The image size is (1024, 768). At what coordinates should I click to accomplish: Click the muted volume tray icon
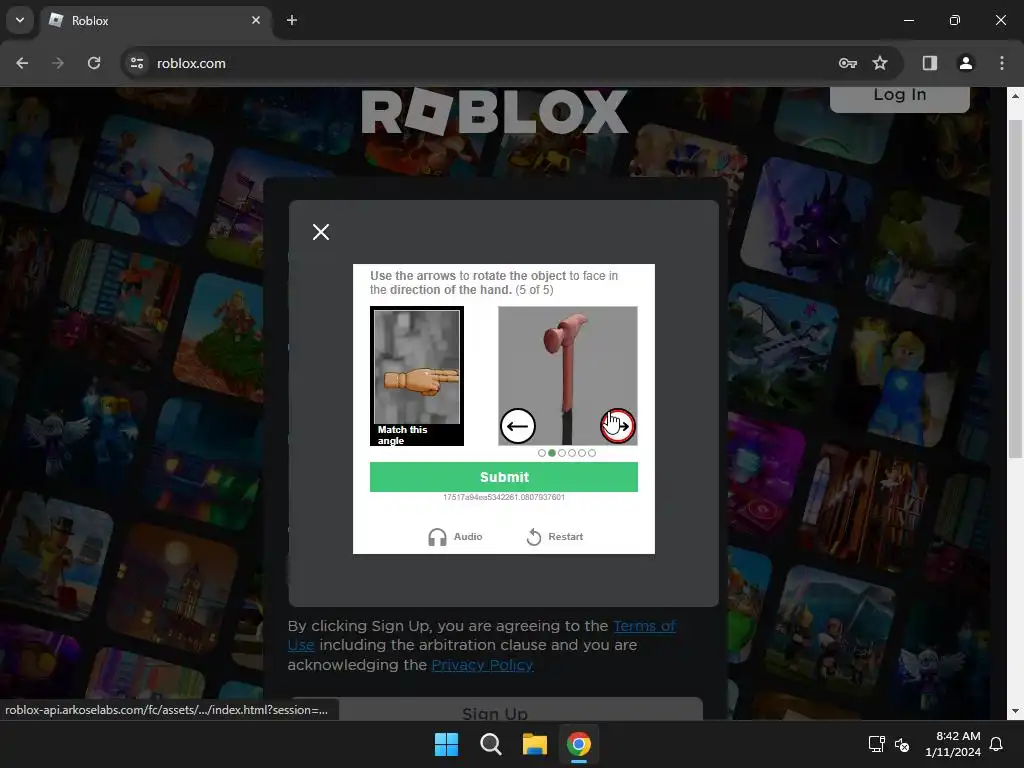[x=902, y=744]
